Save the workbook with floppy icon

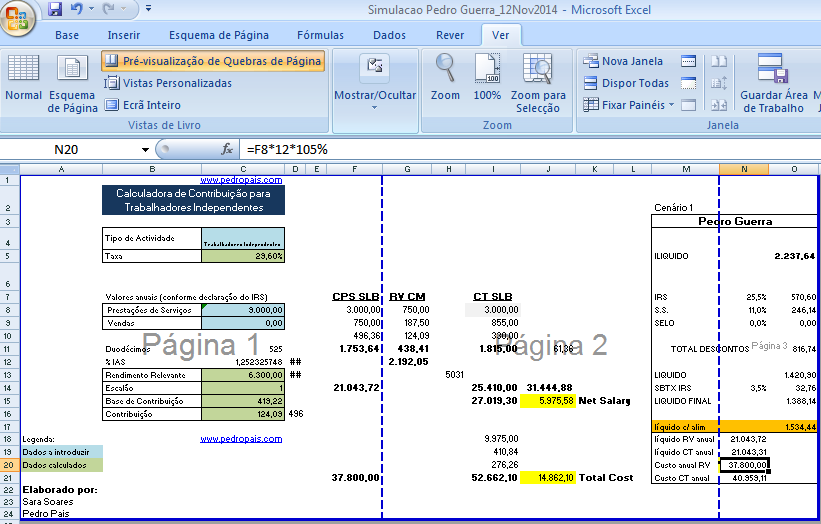tap(55, 9)
